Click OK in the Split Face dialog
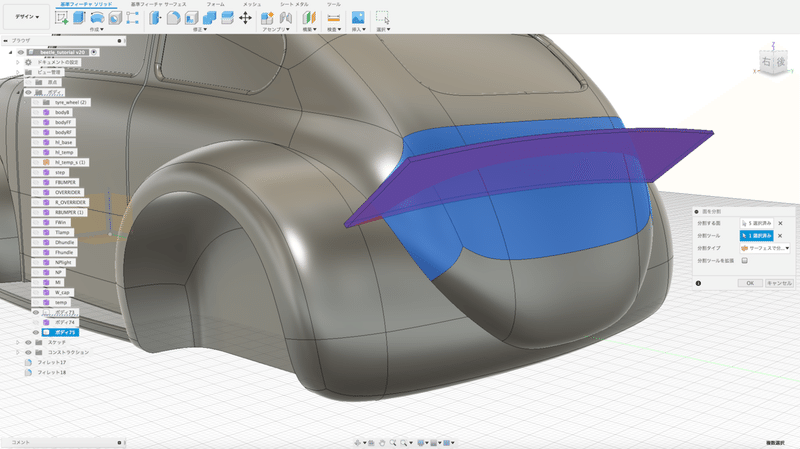 coord(750,283)
